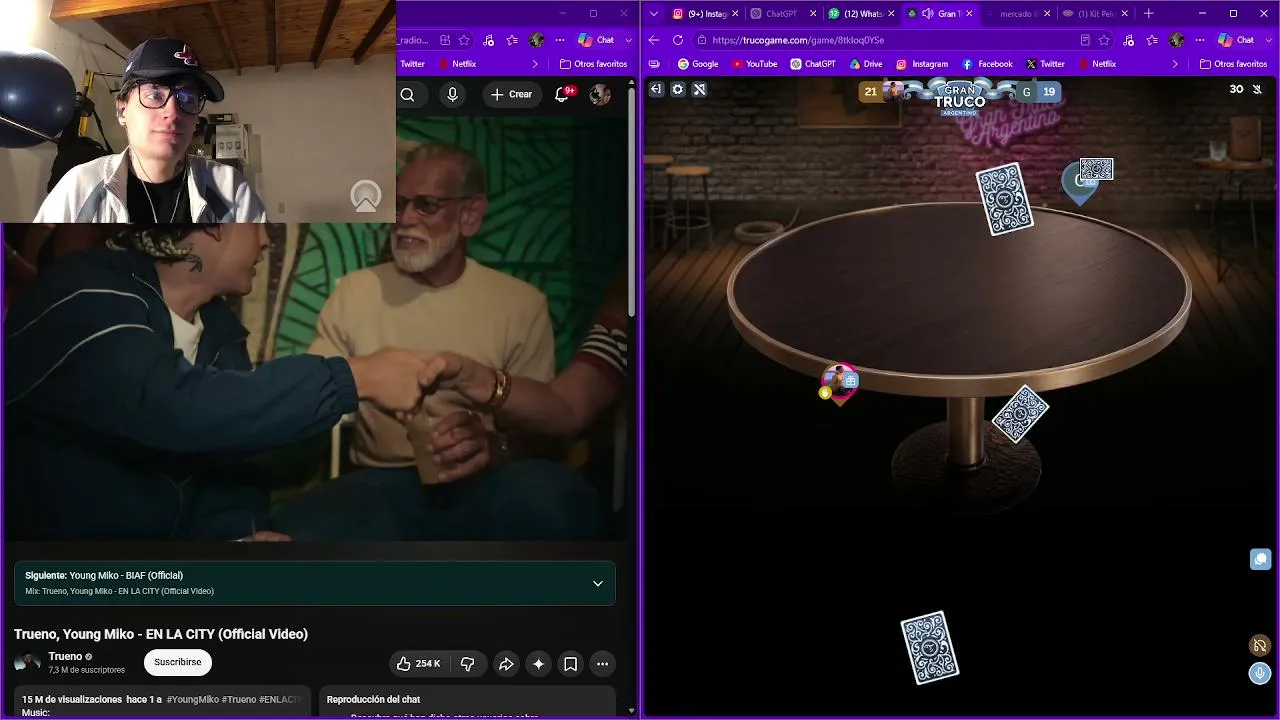Click the face-down card at the bottom
The width and height of the screenshot is (1280, 720).
(930, 648)
